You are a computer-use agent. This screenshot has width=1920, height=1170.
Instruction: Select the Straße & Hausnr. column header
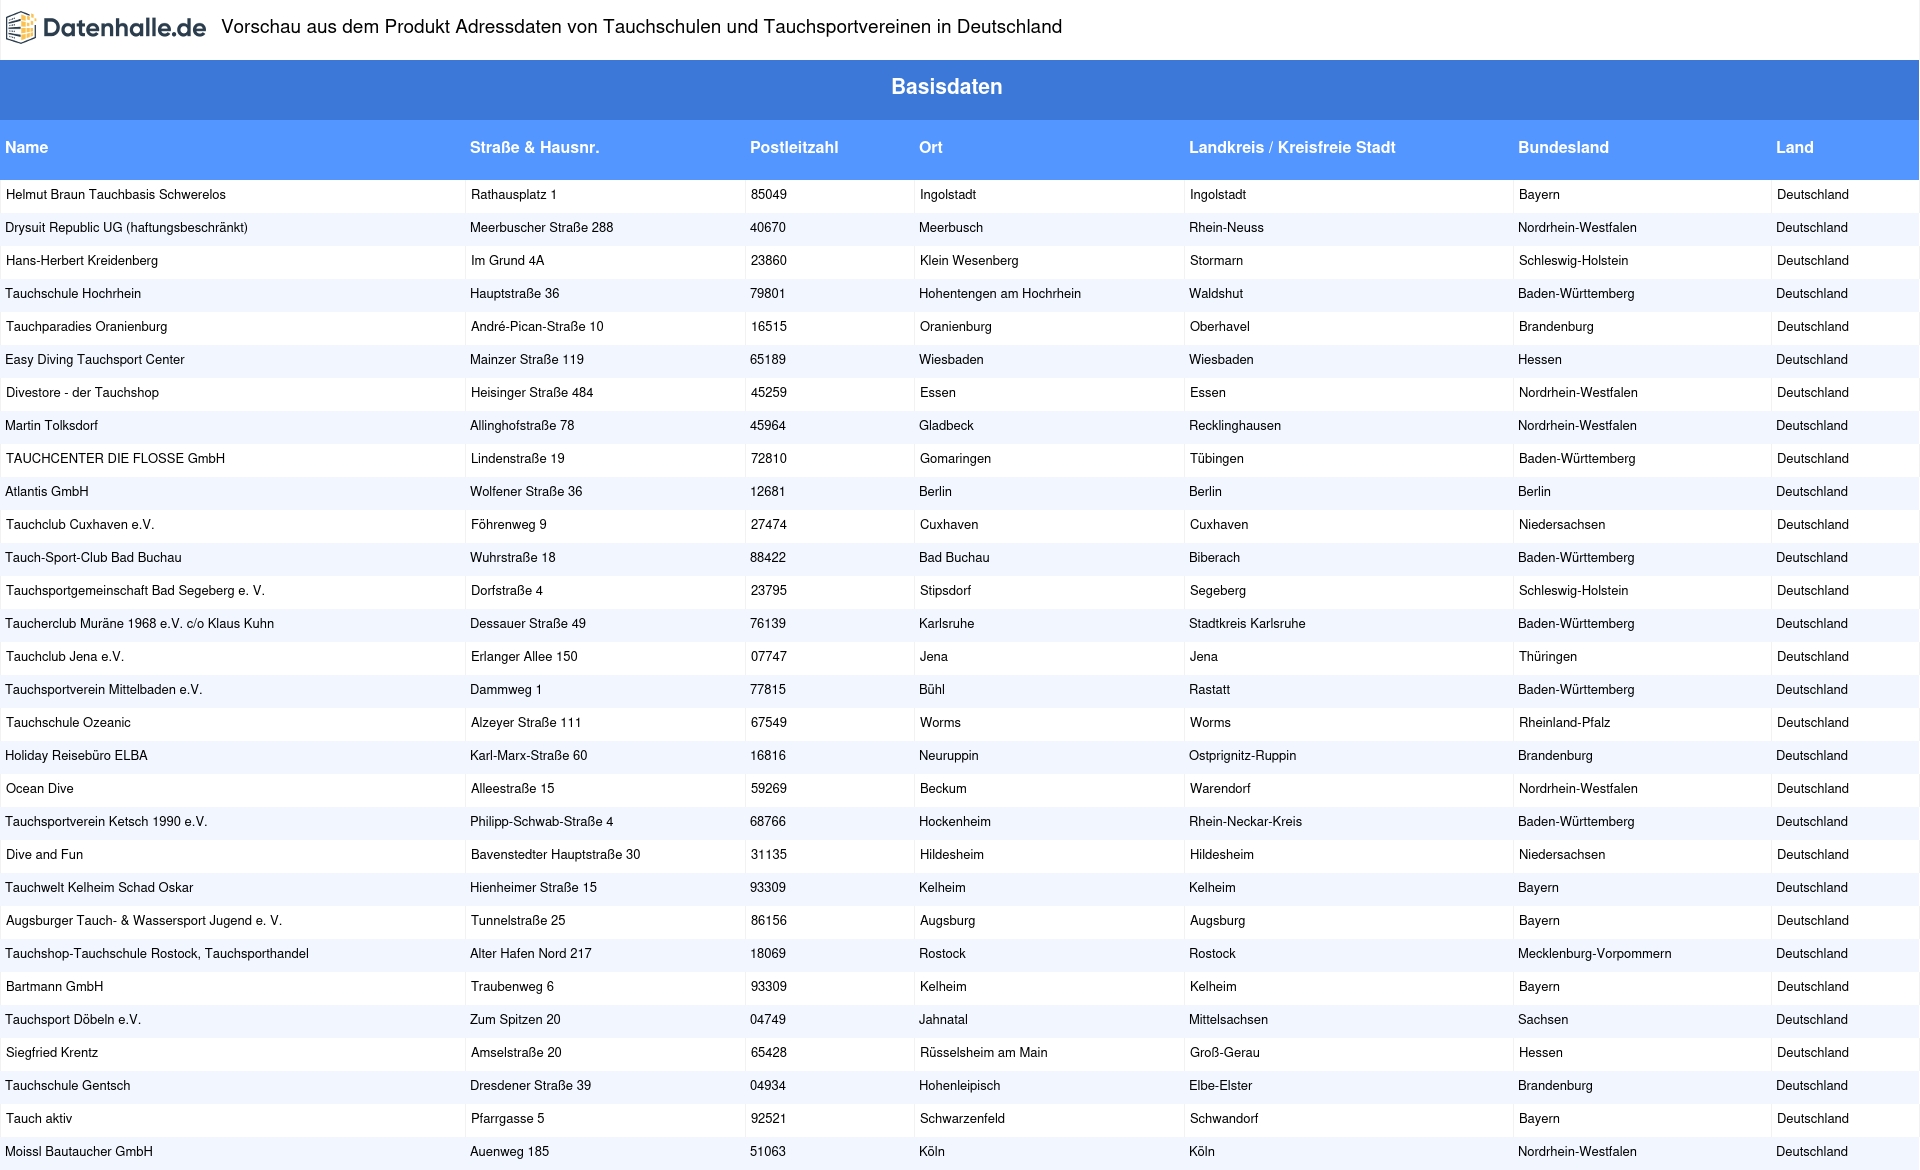(x=534, y=147)
